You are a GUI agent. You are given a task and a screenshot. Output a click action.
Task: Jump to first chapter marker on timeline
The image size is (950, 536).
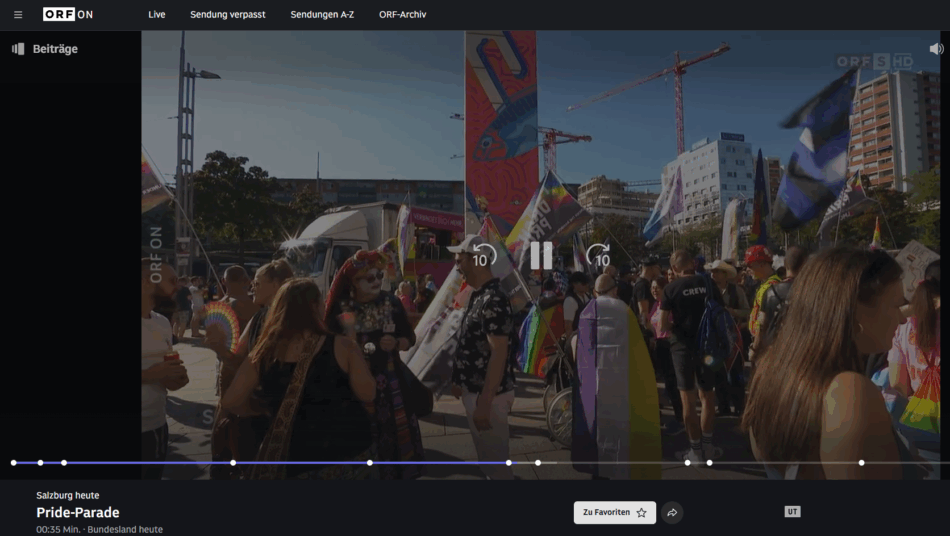tap(13, 463)
